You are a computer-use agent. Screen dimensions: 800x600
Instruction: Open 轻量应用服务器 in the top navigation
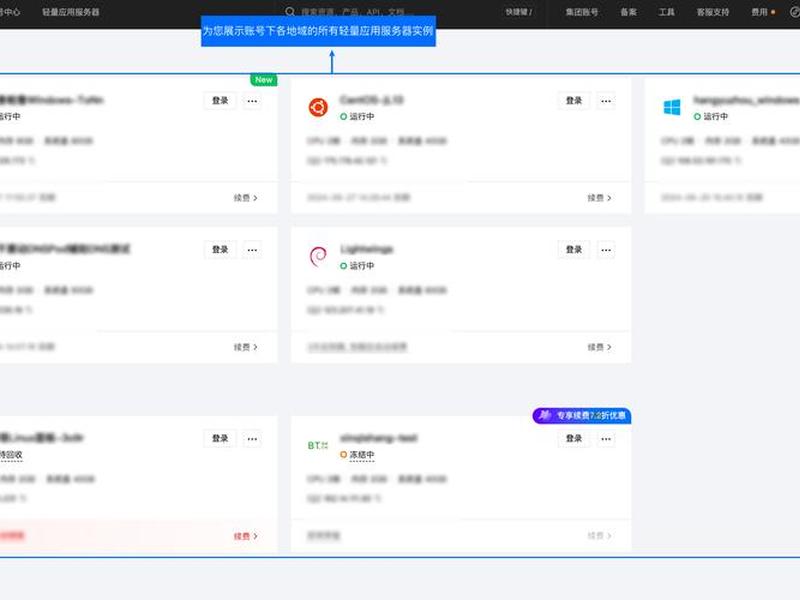coord(70,12)
